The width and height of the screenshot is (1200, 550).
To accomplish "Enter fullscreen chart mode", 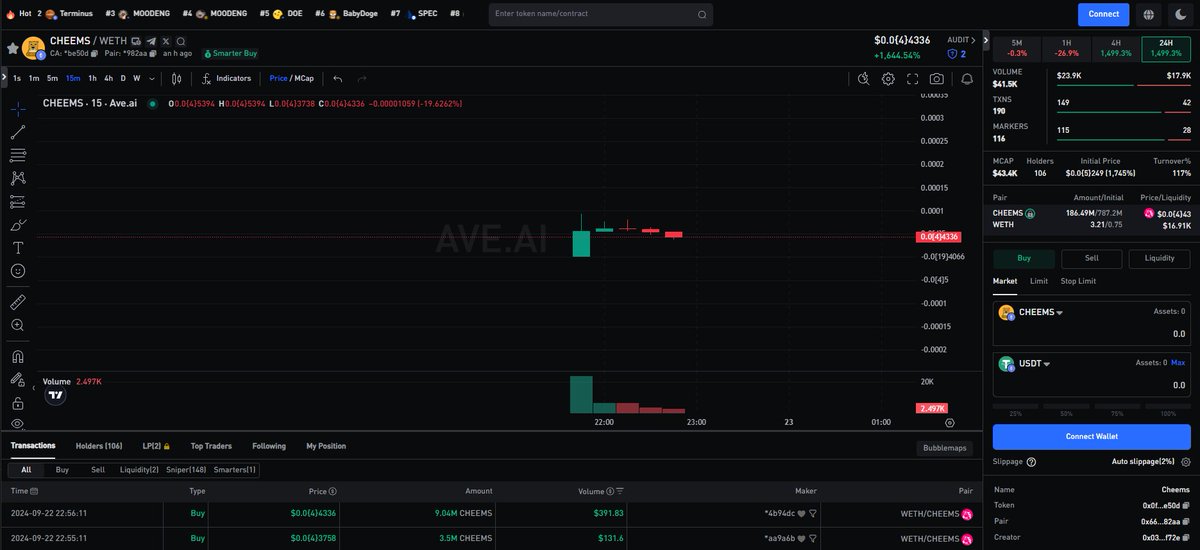I will pos(912,78).
